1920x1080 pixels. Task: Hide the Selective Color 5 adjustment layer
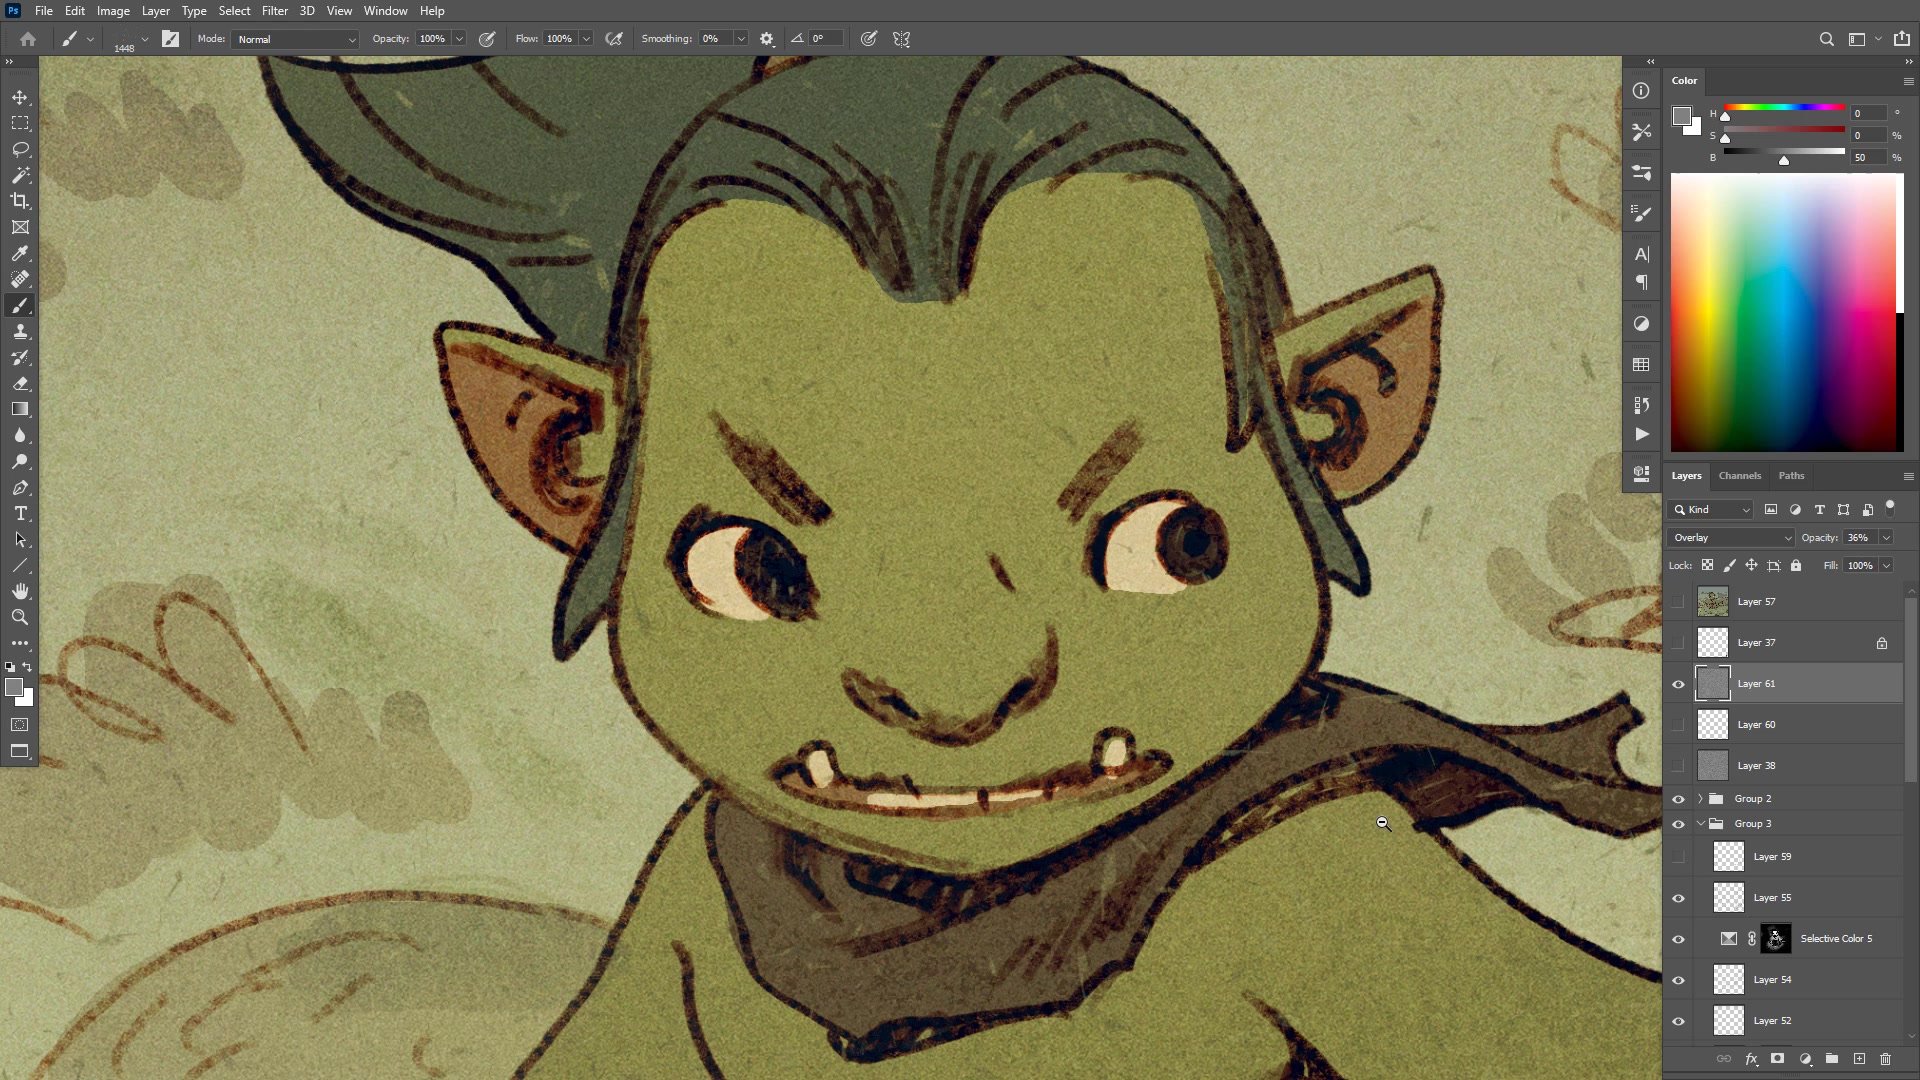point(1679,938)
